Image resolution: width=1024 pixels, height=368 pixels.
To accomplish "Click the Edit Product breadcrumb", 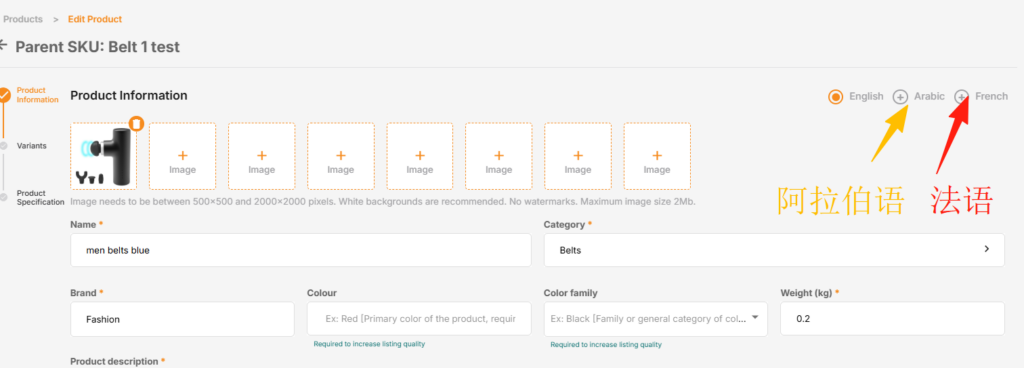I will tap(95, 19).
